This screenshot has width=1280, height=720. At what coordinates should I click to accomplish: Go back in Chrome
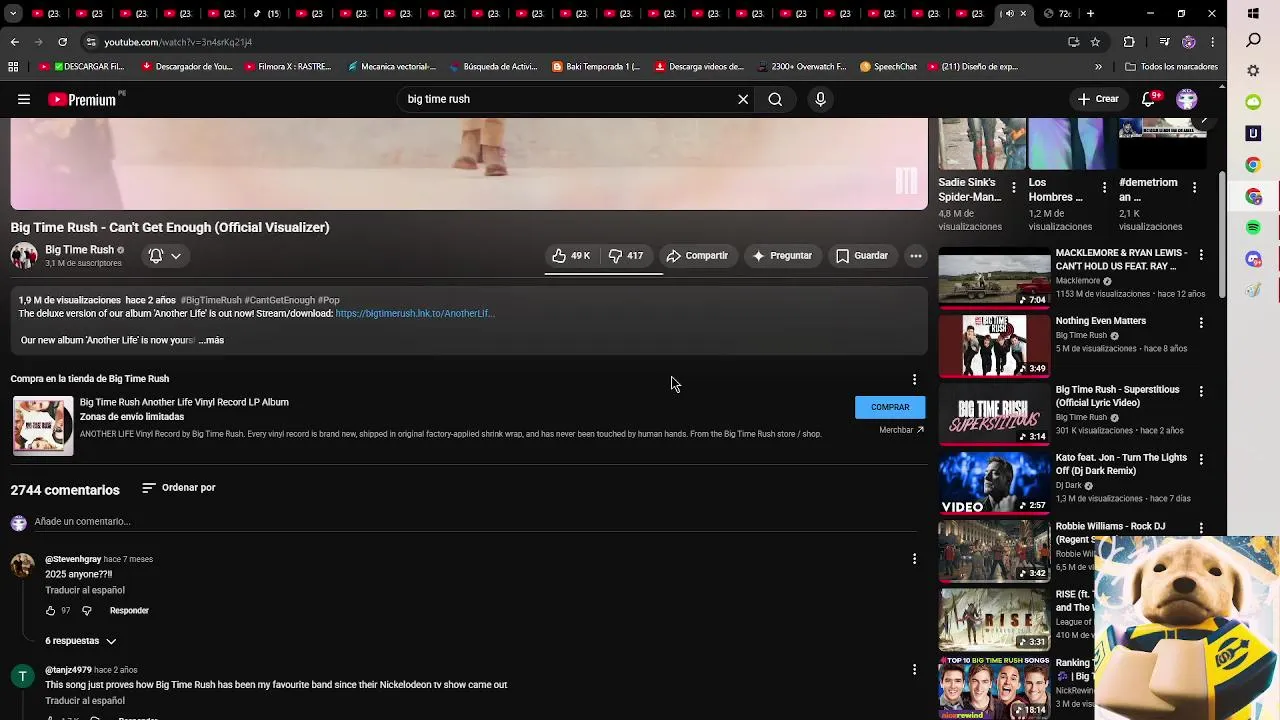point(14,42)
